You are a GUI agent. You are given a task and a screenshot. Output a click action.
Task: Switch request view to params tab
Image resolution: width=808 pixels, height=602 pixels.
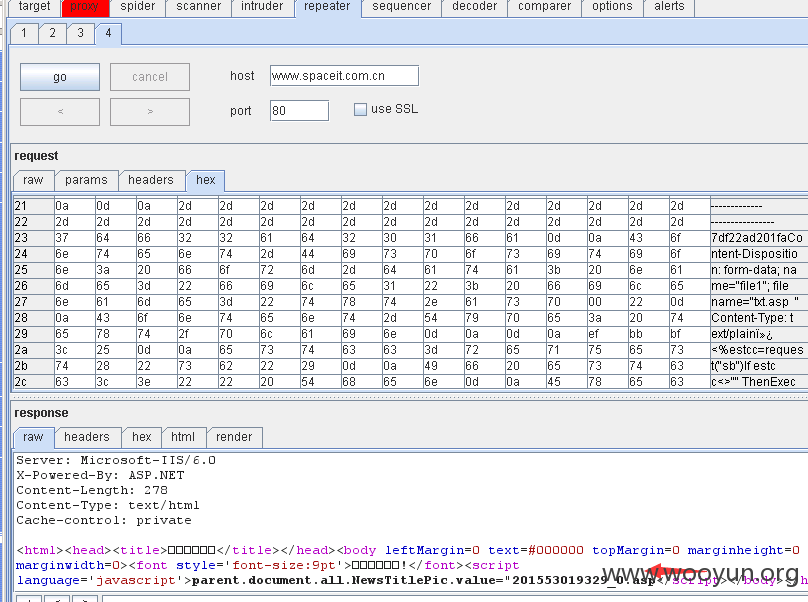86,180
